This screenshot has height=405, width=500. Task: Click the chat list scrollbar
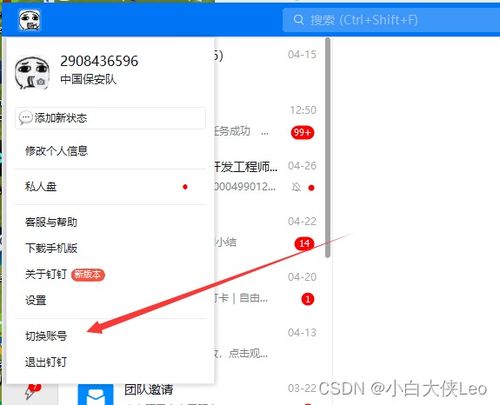(328, 147)
